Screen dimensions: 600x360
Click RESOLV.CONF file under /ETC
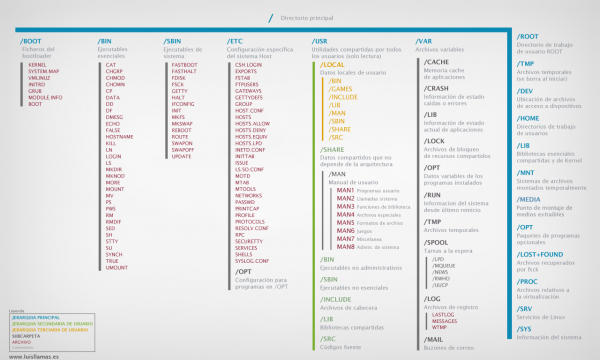252,228
